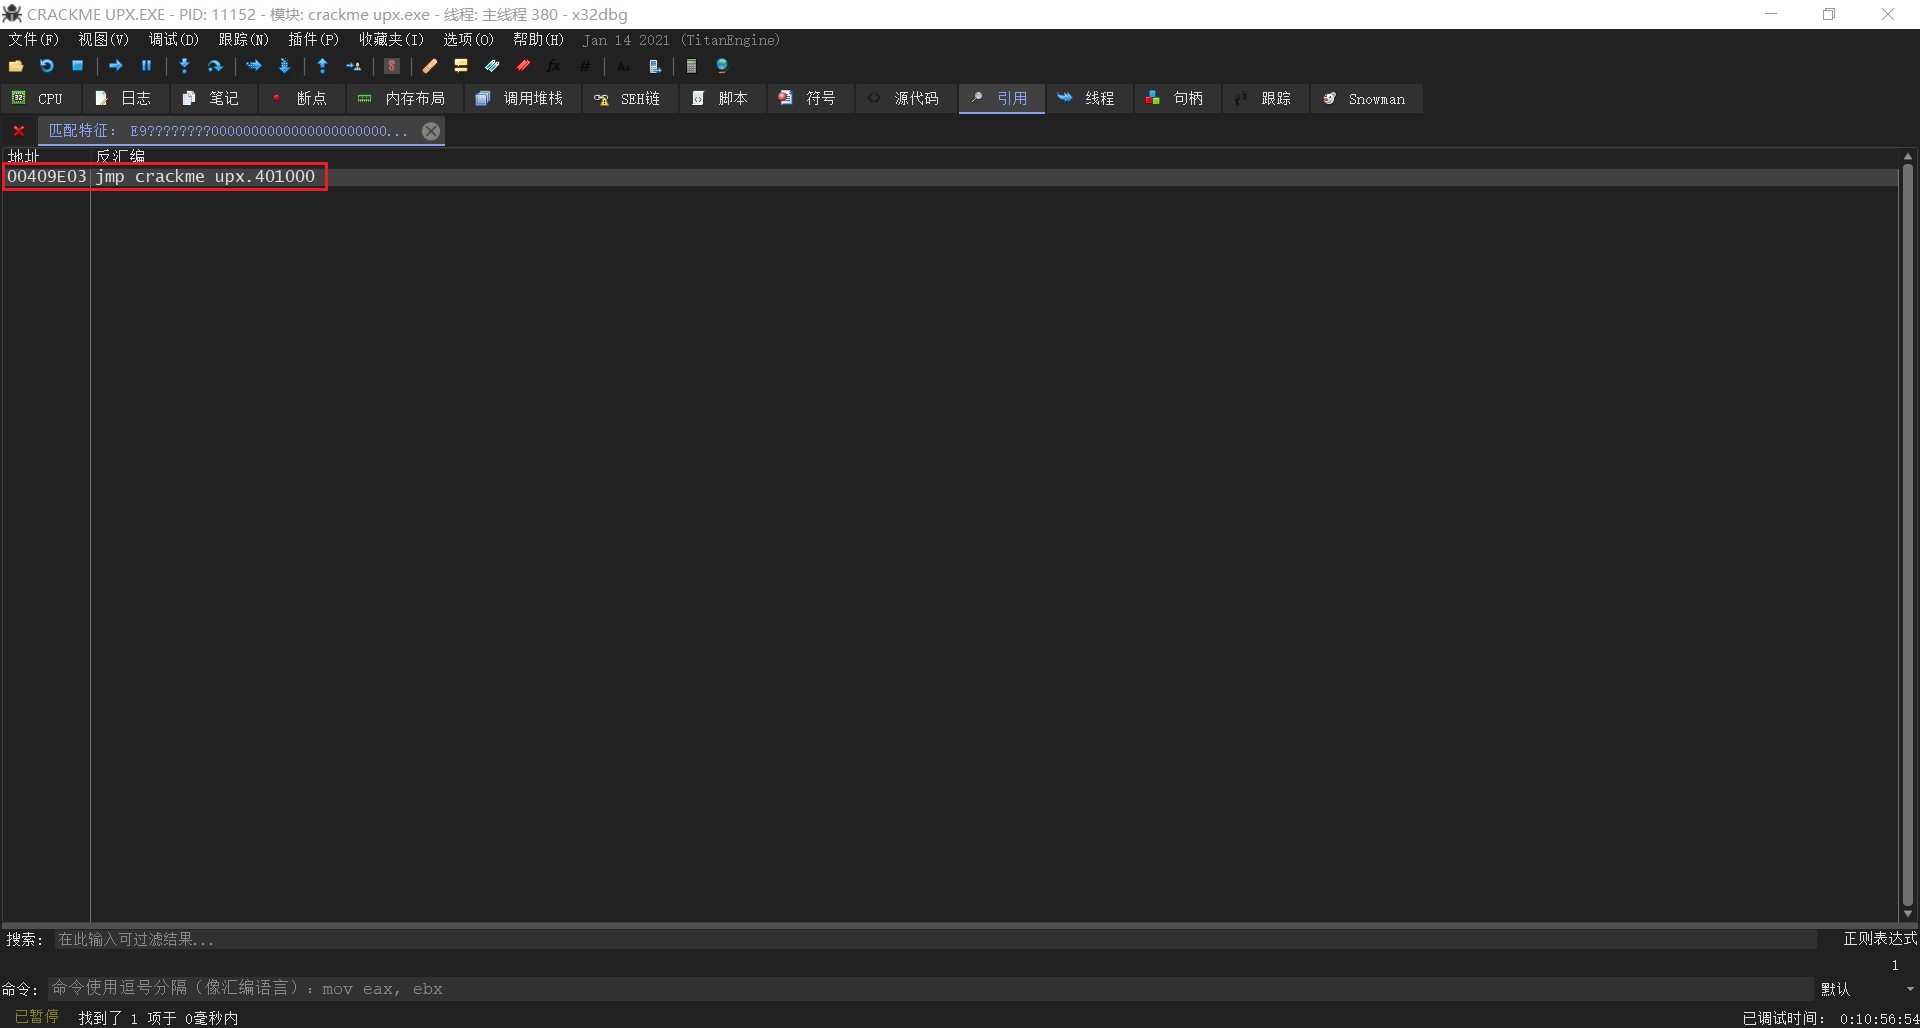Viewport: 1920px width, 1028px height.
Task: Click the variables hash icon
Action: (x=585, y=66)
